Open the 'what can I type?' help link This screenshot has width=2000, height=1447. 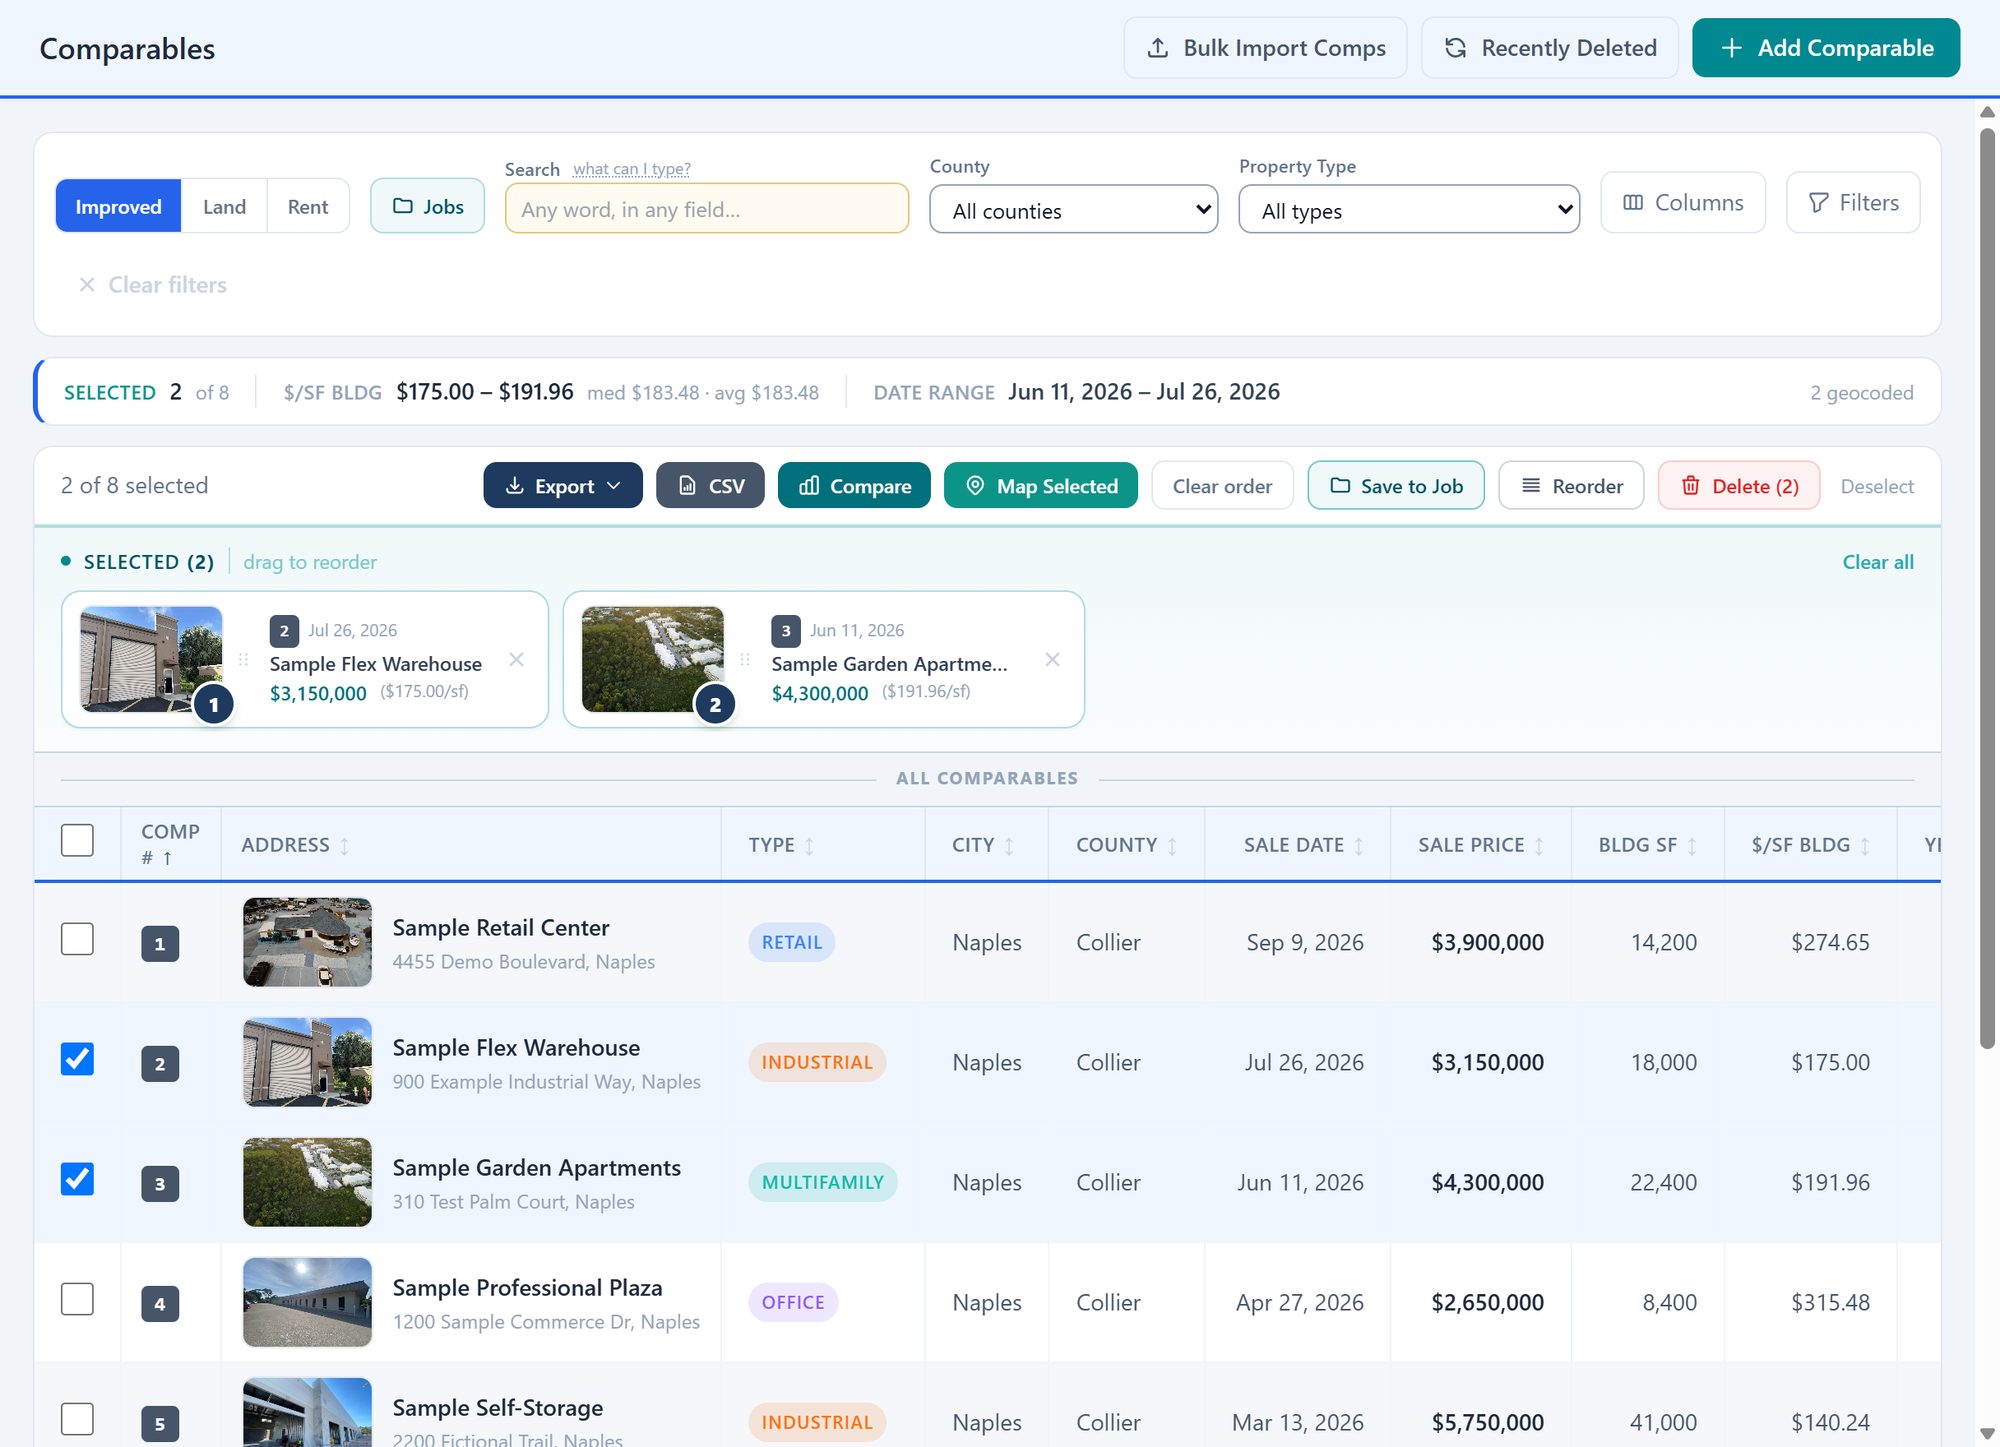pyautogui.click(x=631, y=169)
